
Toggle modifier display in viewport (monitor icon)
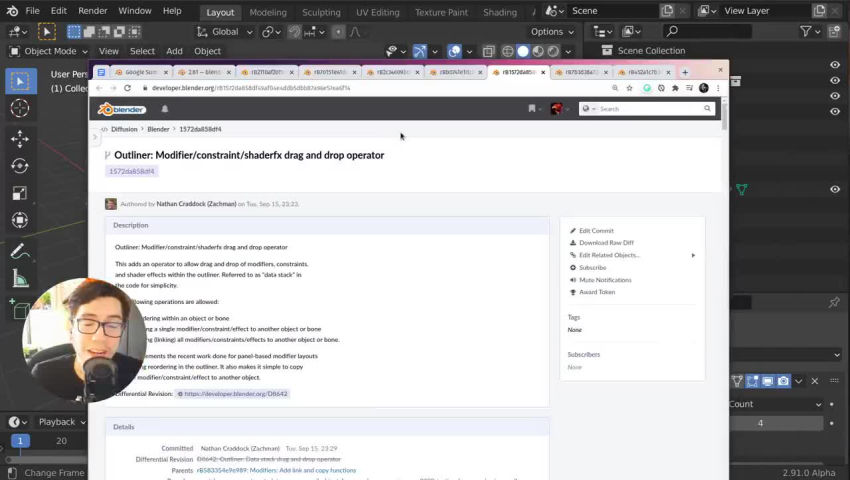click(768, 381)
